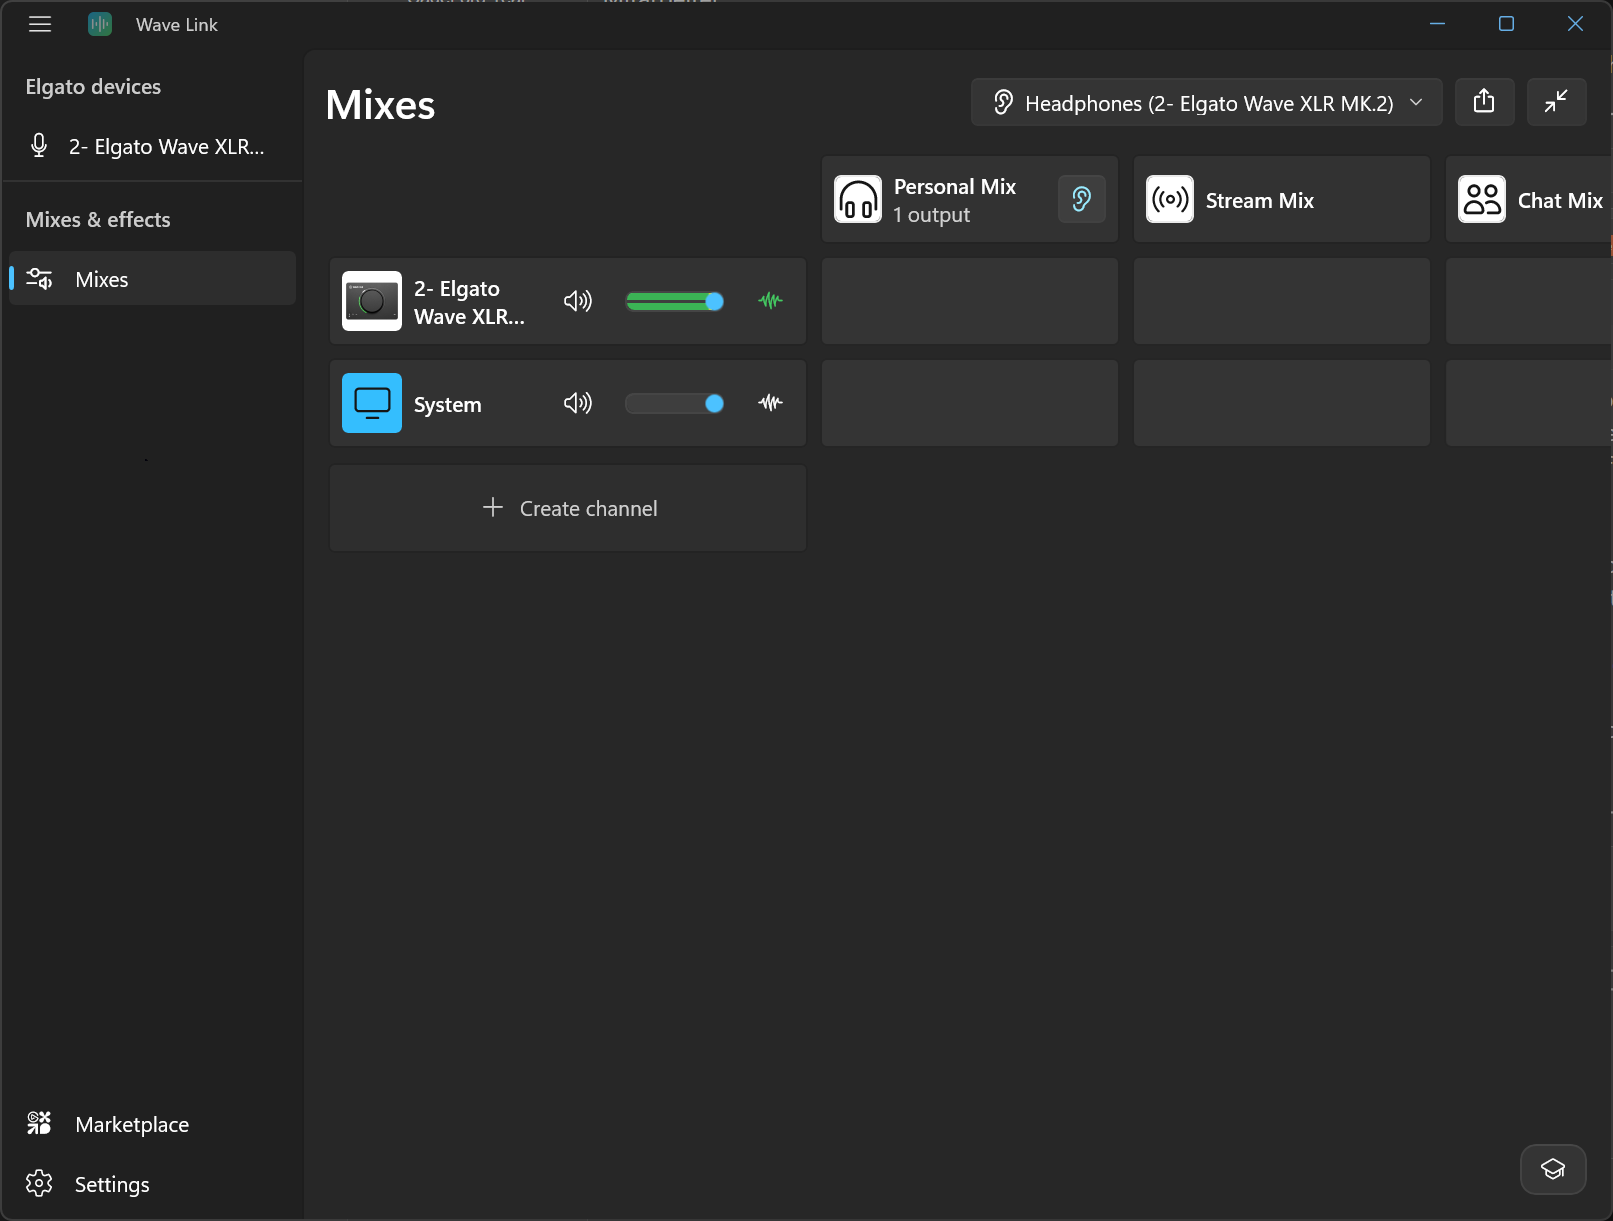
Task: Close the Wave Link window
Action: point(1575,24)
